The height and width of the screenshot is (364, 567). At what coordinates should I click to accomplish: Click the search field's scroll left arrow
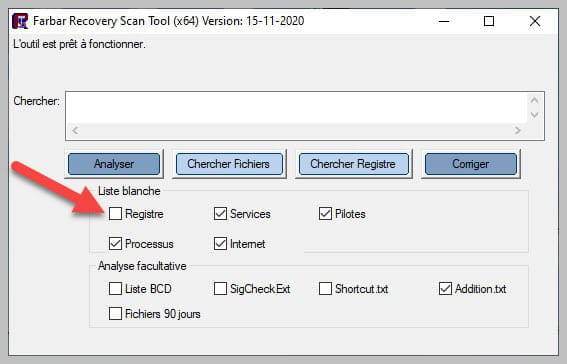pyautogui.click(x=75, y=130)
